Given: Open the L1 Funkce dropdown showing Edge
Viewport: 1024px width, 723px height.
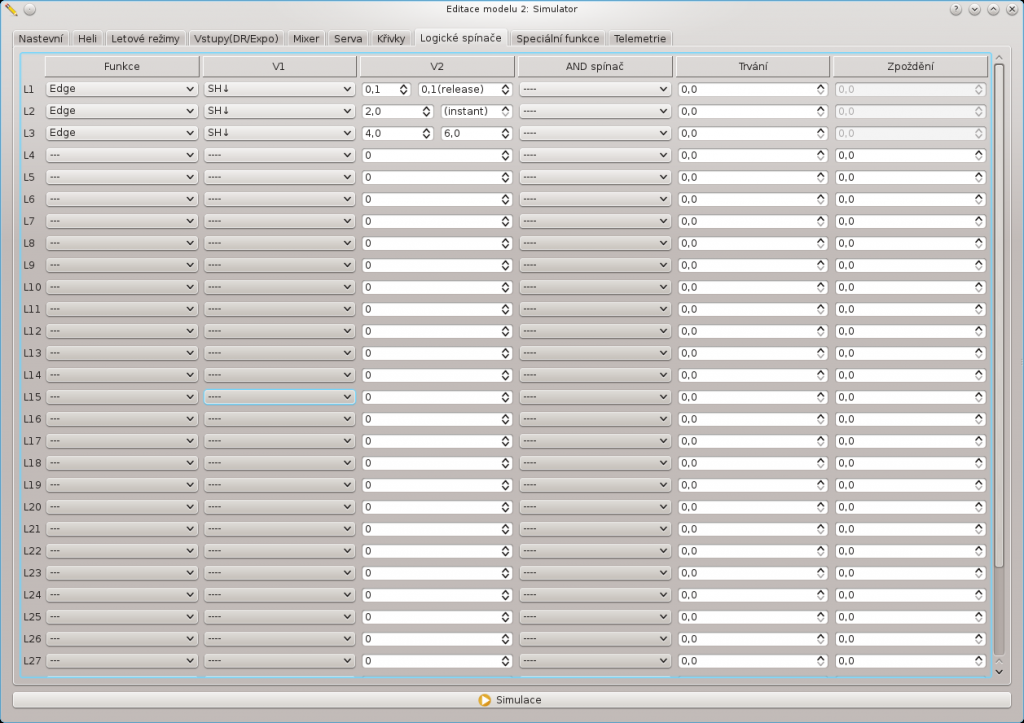Looking at the screenshot, I should click(122, 89).
